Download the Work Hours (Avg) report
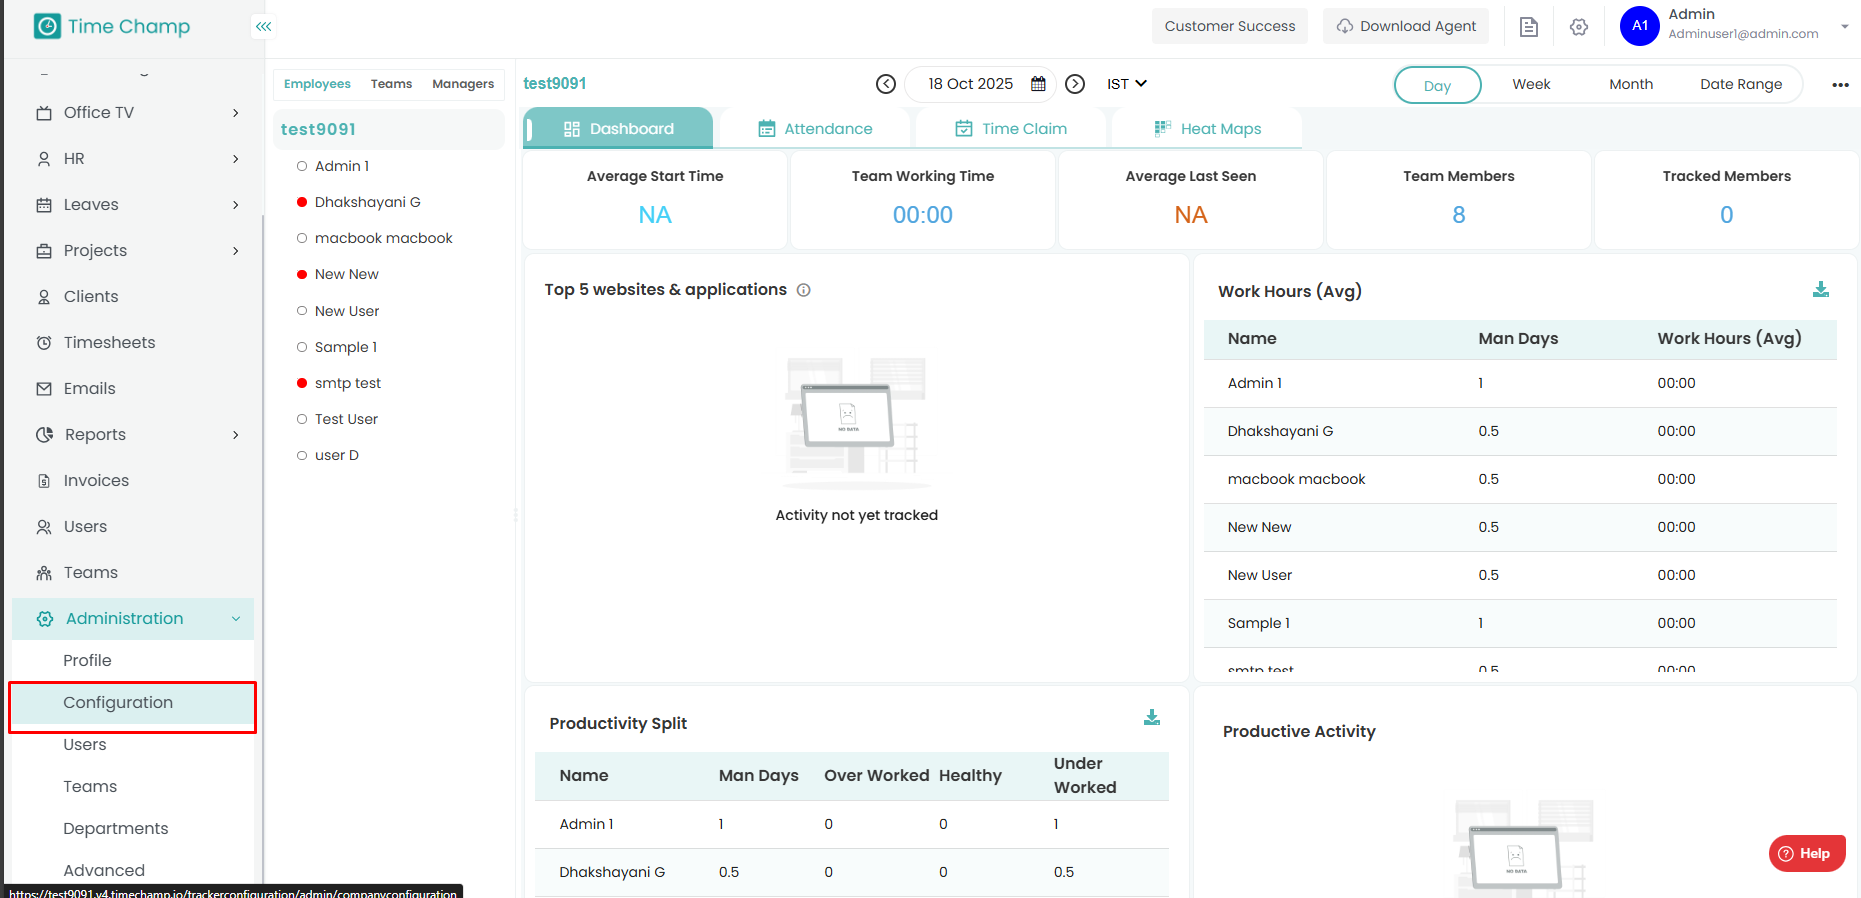This screenshot has height=898, width=1861. (x=1821, y=290)
